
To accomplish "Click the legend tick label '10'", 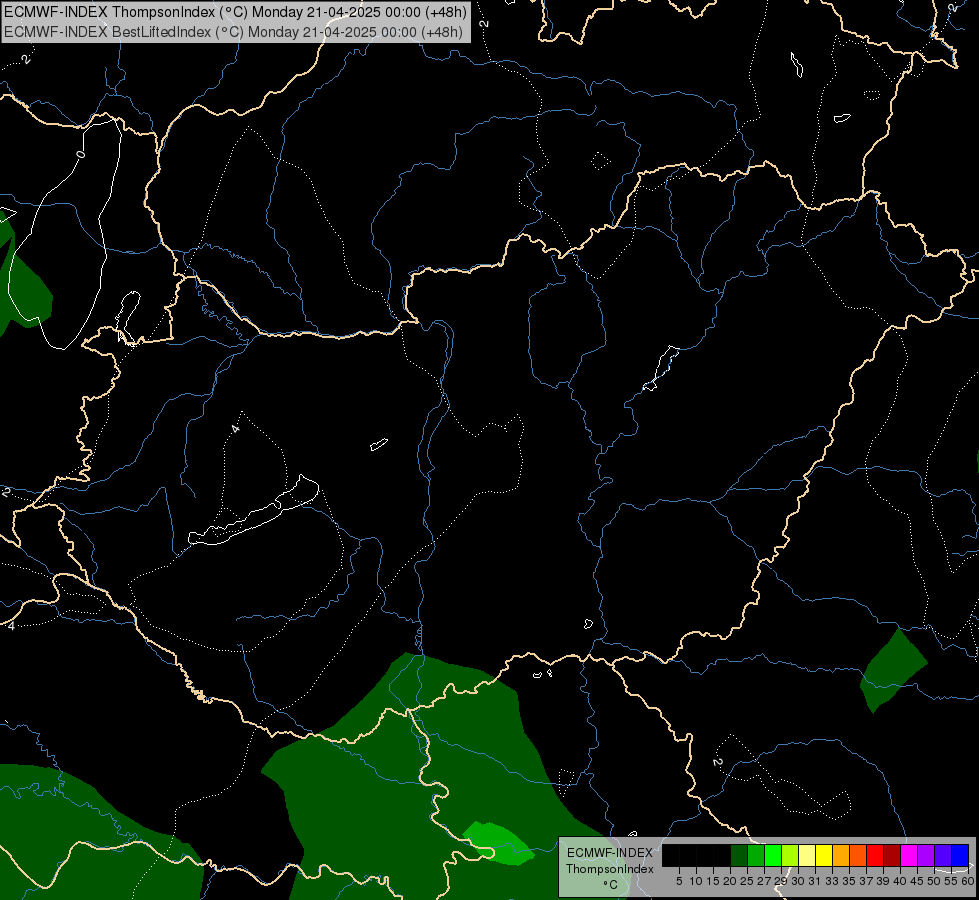I will coord(696,881).
